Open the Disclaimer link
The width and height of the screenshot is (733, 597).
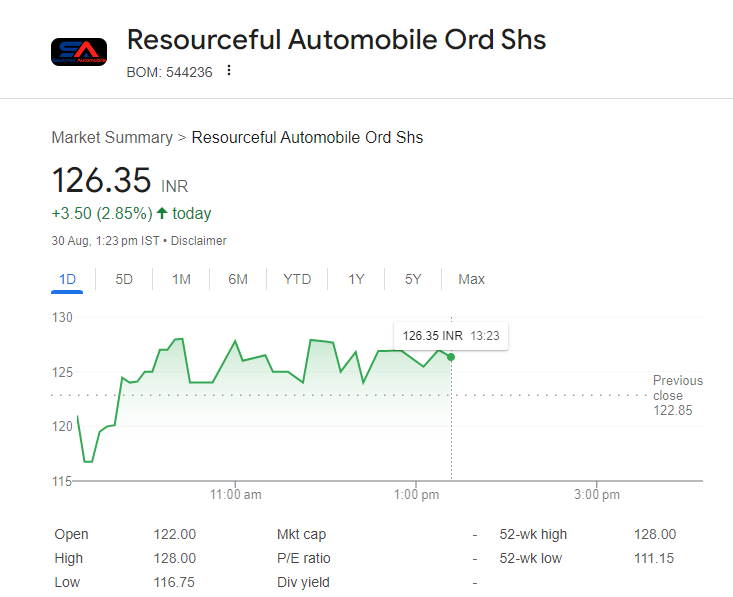[199, 241]
